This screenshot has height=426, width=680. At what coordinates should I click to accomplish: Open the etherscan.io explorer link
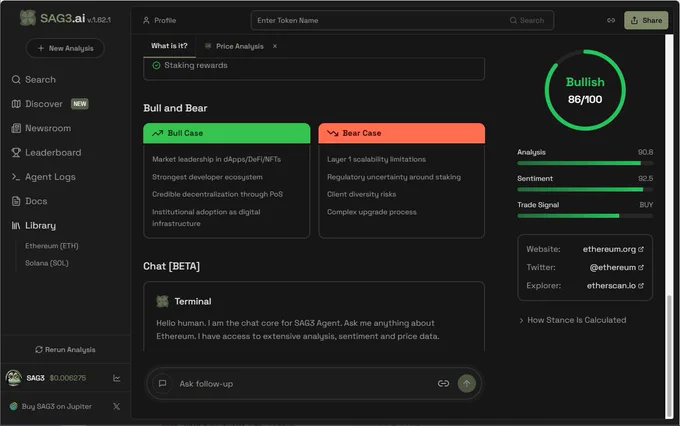615,285
